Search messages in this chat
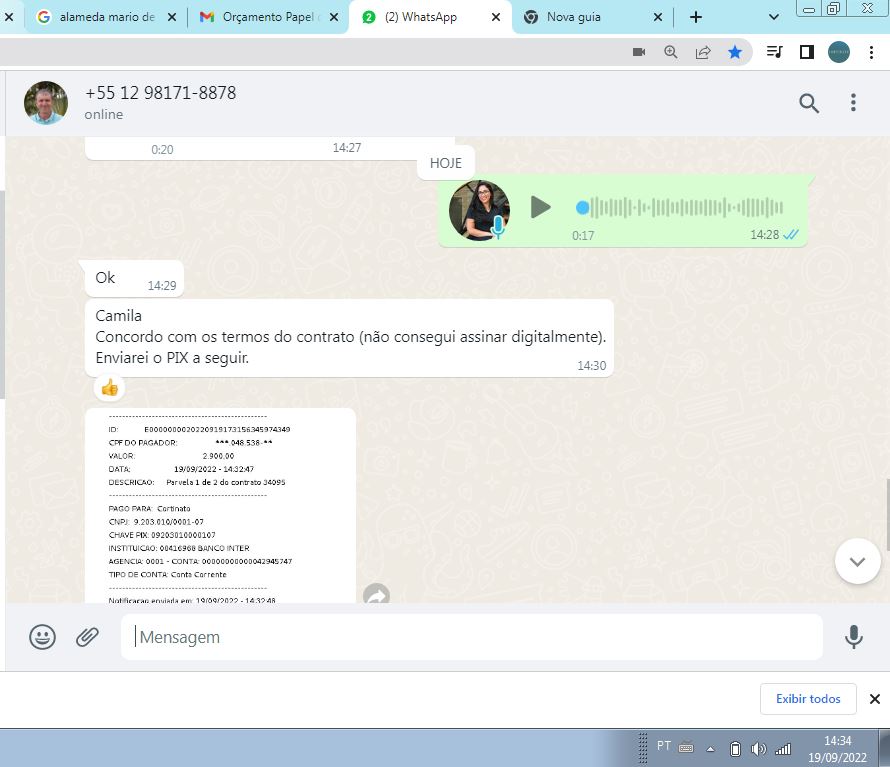Screen dimensions: 890x767 (x=809, y=103)
